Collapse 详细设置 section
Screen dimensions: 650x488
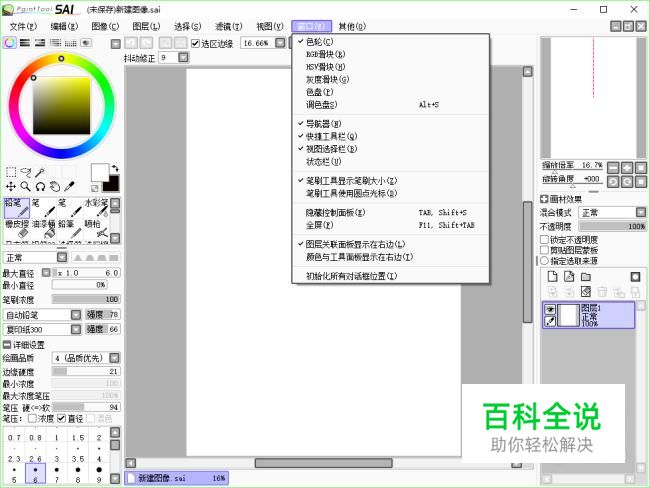click(x=7, y=345)
